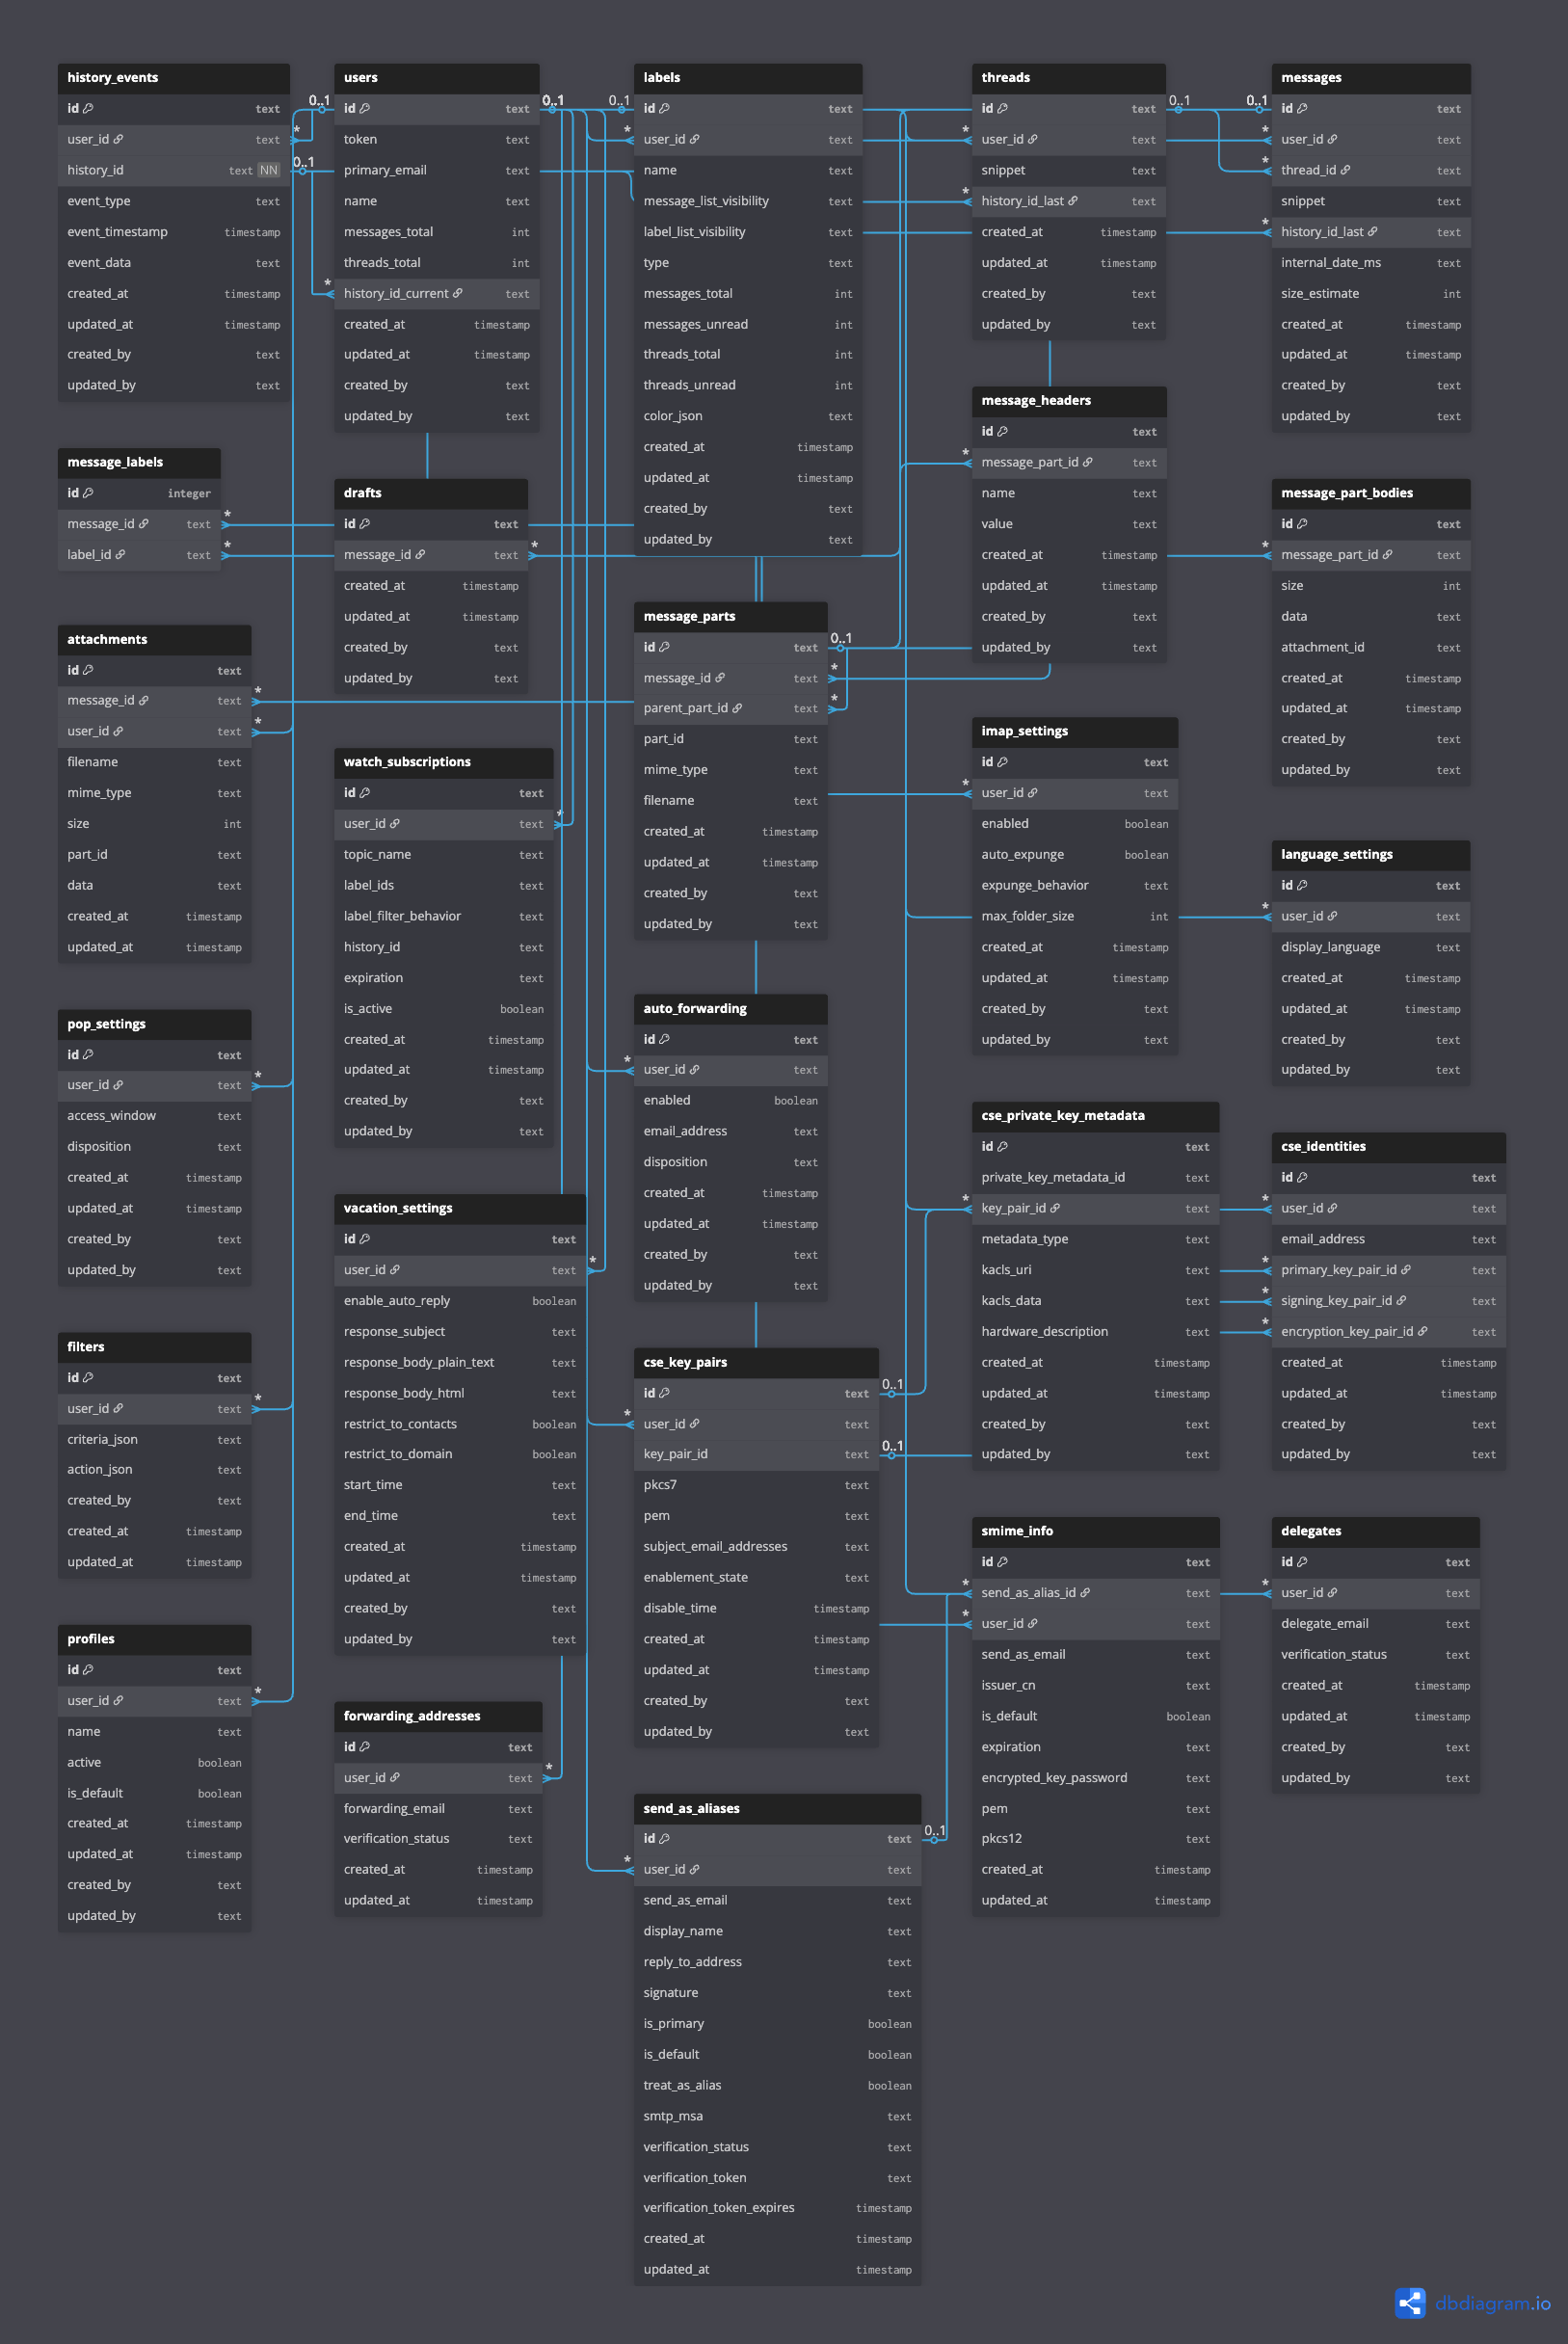Screen dimensions: 1568x2344
Task: Click the link icon beside encryption_key_pair_id
Action: tap(1423, 1331)
